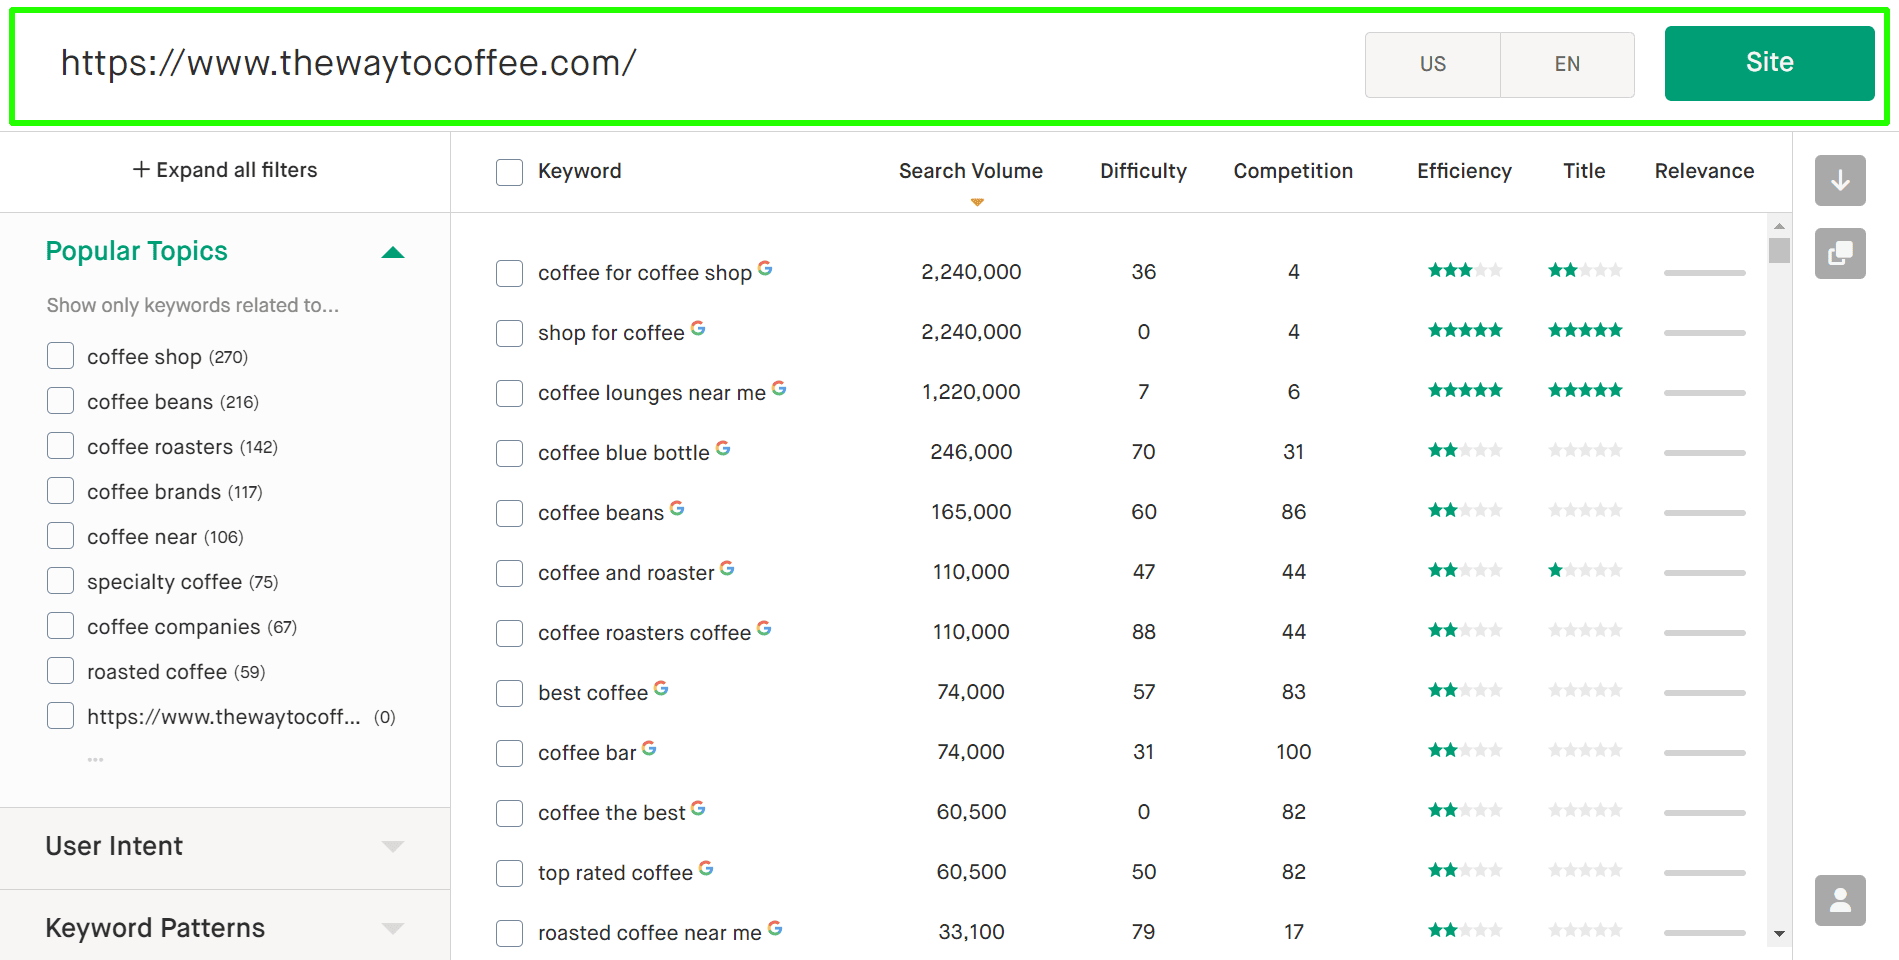Click the relevance bar for 'coffee for coffee shop'
Image resolution: width=1899 pixels, height=960 pixels.
(1704, 271)
